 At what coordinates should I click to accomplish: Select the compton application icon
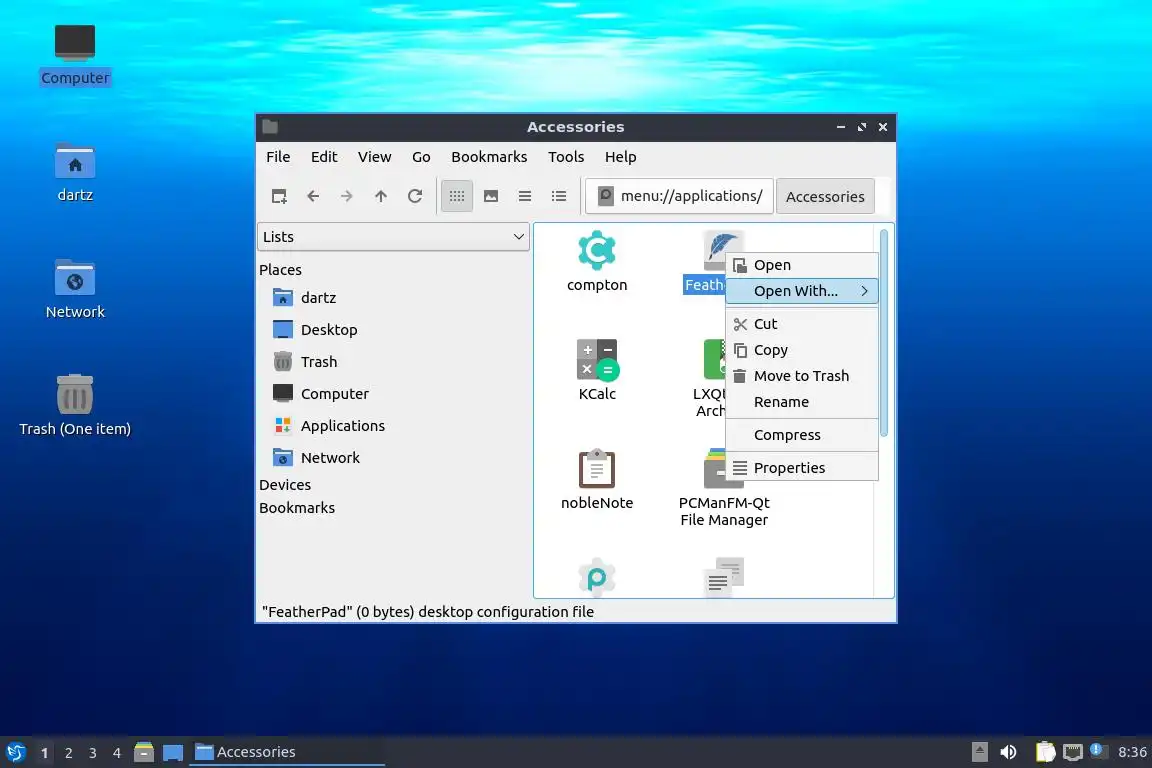[x=597, y=251]
